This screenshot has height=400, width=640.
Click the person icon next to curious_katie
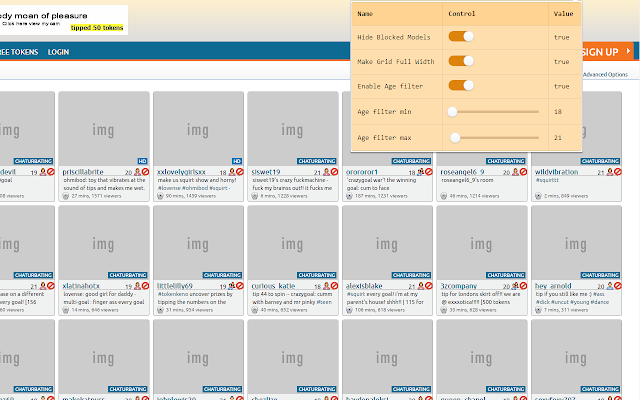coord(327,286)
